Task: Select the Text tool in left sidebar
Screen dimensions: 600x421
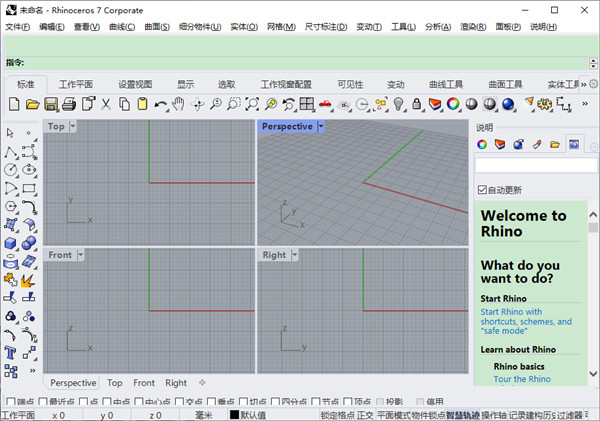Action: 11,353
